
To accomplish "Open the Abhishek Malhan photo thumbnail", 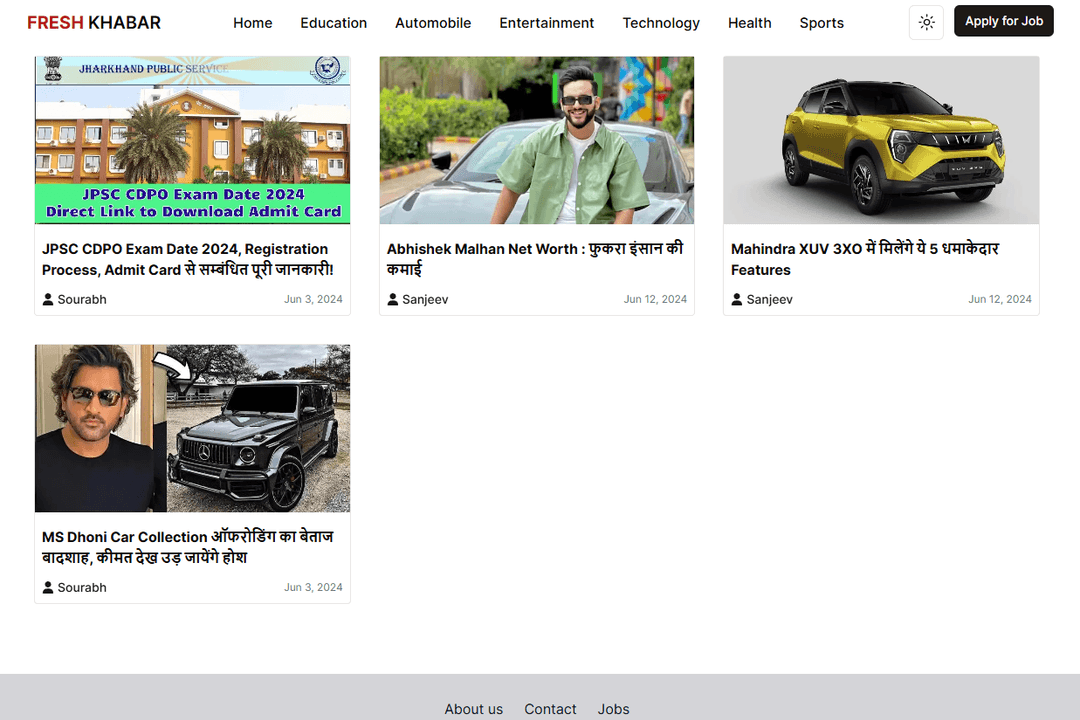I will tap(537, 140).
